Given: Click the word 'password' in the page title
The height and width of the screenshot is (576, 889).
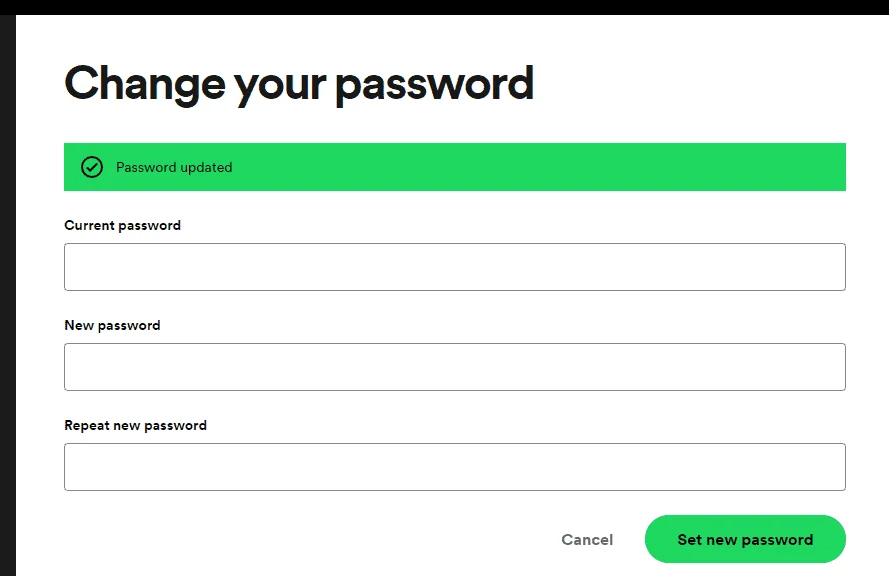Looking at the screenshot, I should click(x=435, y=85).
